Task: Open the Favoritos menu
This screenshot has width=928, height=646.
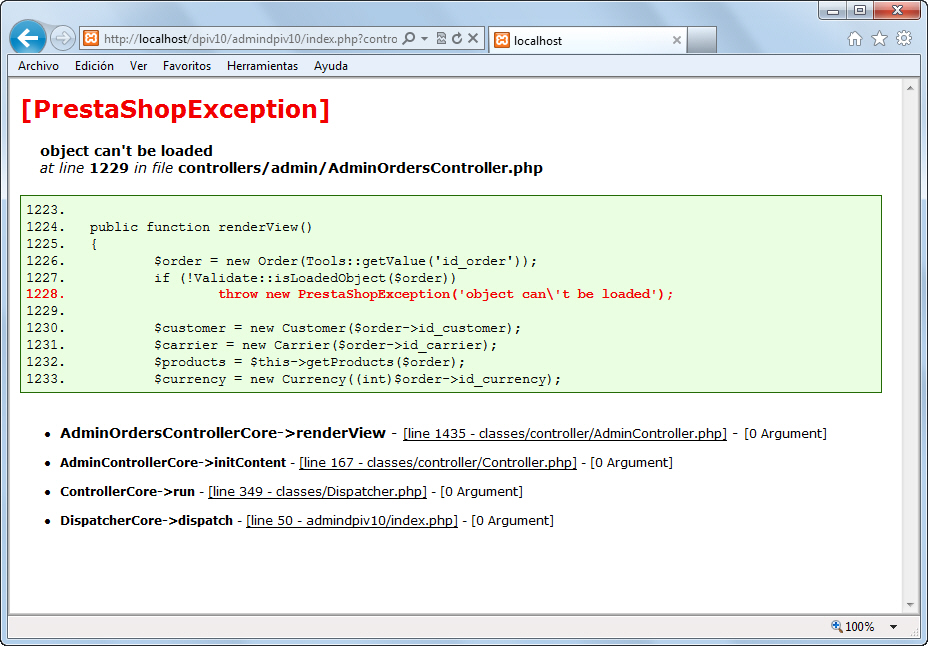Action: (187, 66)
